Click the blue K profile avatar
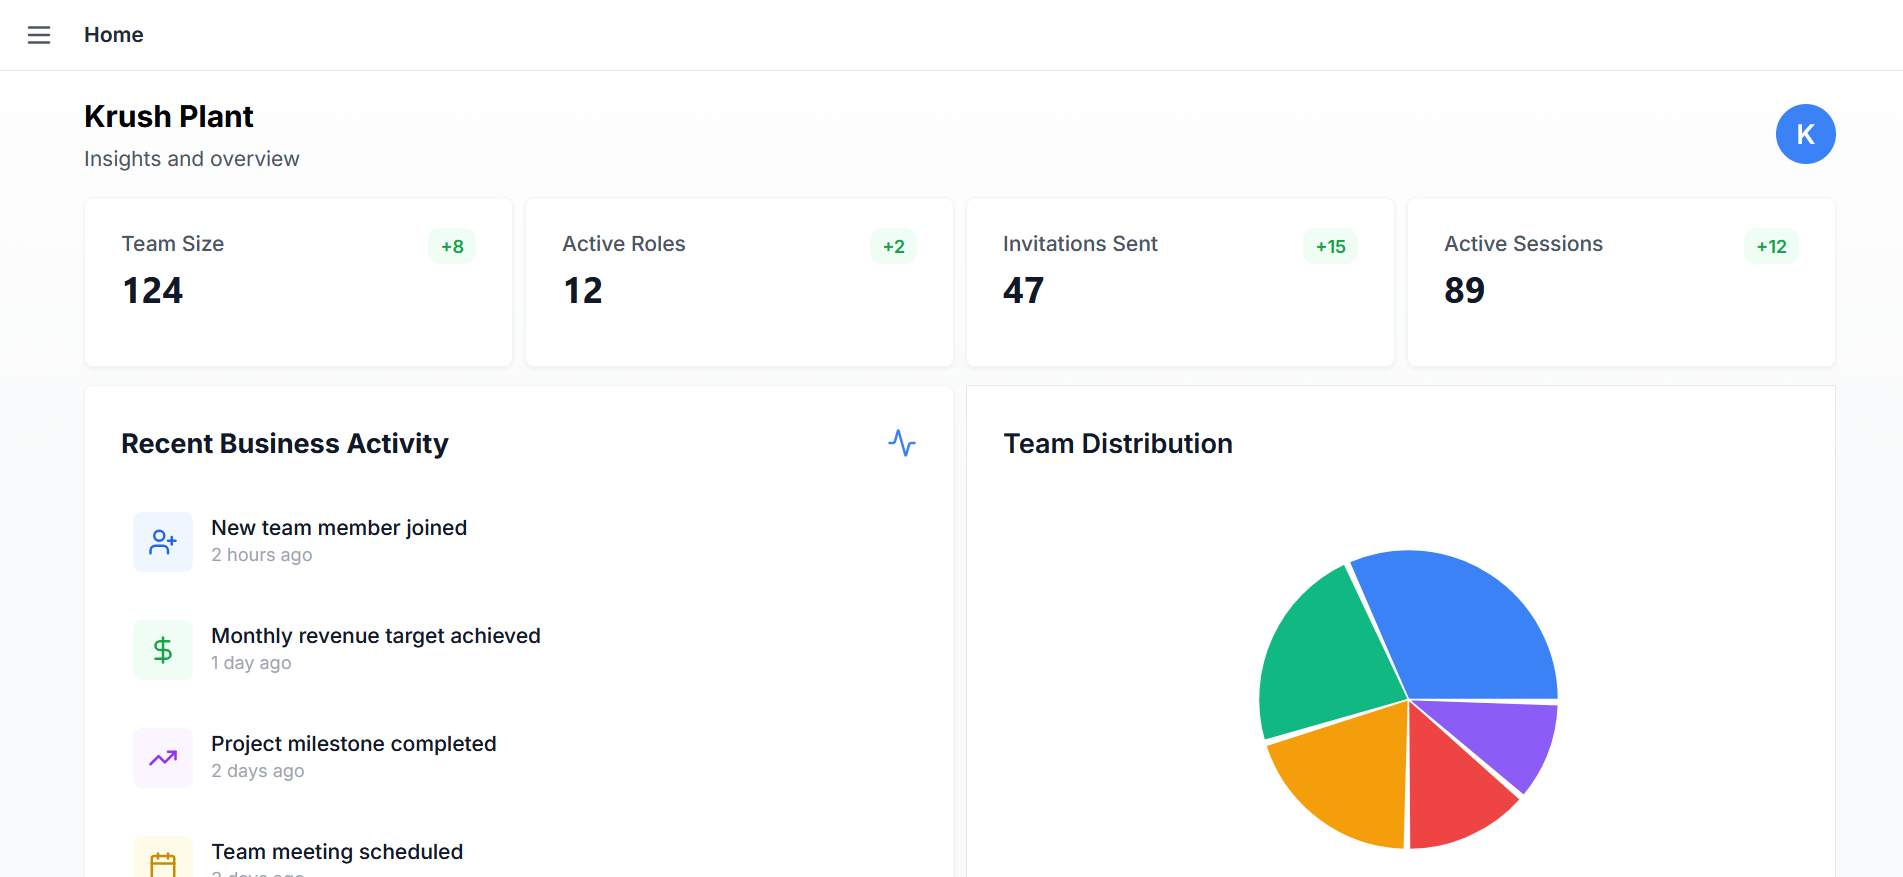The height and width of the screenshot is (877, 1903). [1805, 134]
